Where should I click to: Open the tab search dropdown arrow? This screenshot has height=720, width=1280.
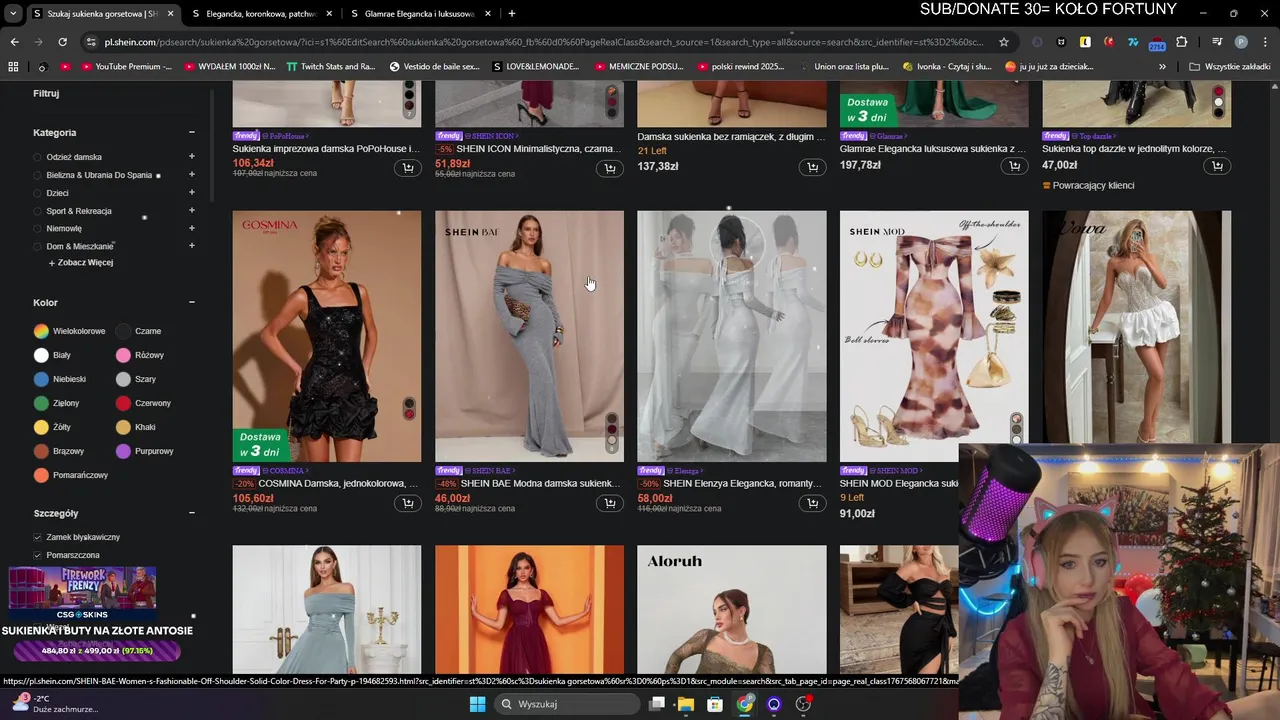click(13, 14)
